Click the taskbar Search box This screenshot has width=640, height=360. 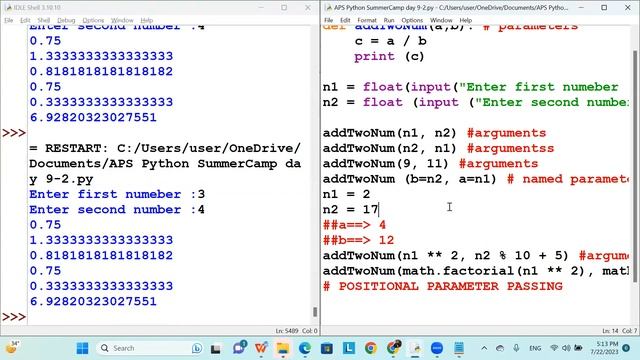tap(150, 348)
